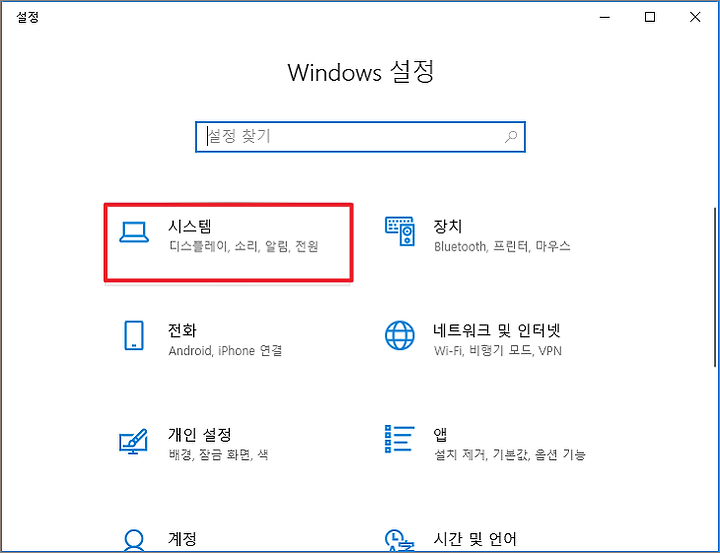Screen dimensions: 720x553
Task: Click the 장치 keyboard and speaker icon
Action: point(400,231)
